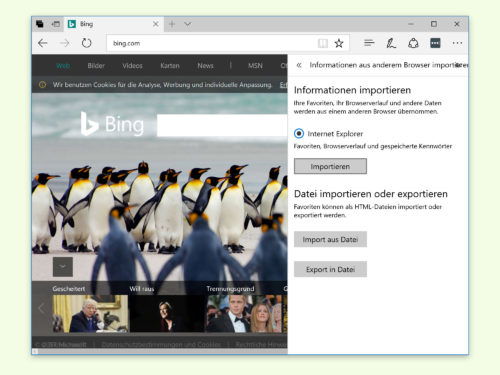Add page to favorites star icon

coord(339,43)
